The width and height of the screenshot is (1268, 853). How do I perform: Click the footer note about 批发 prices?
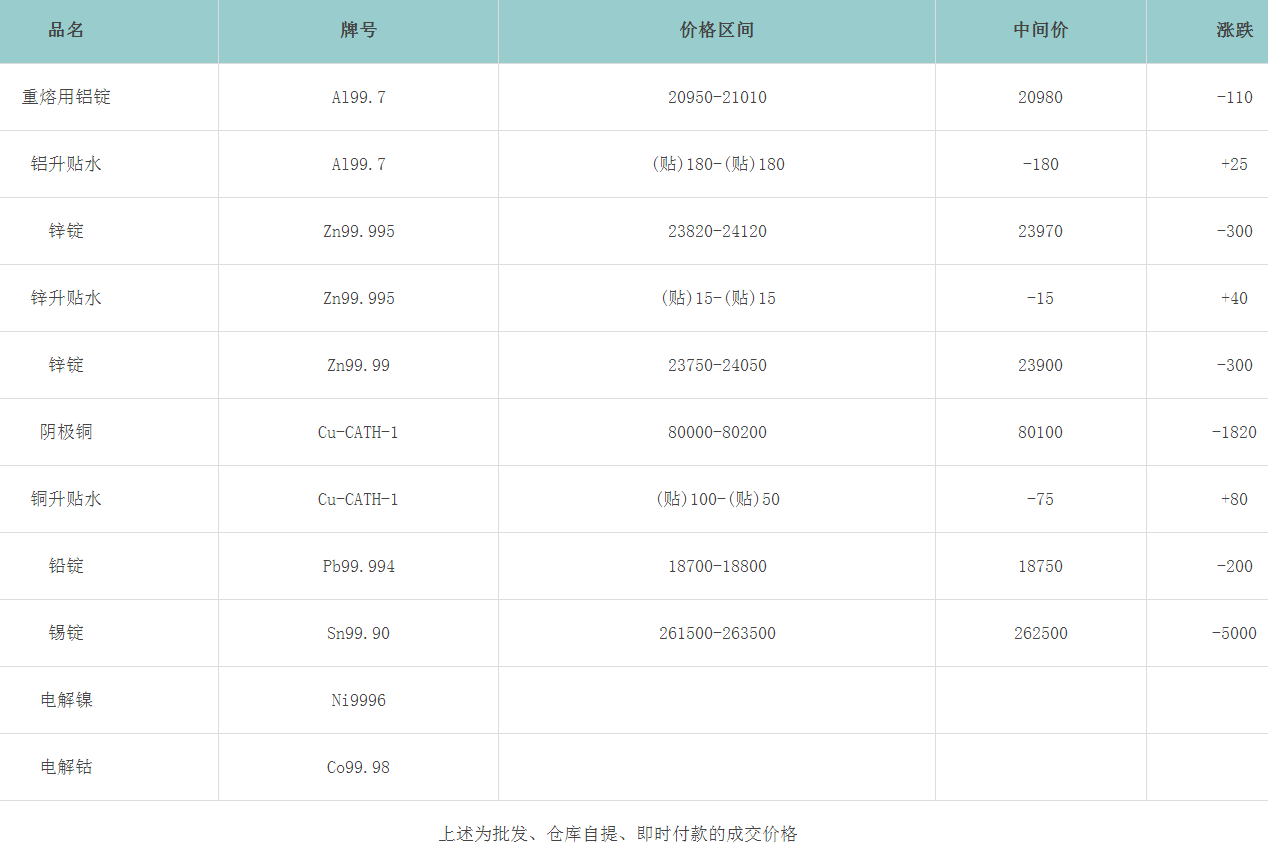618,833
